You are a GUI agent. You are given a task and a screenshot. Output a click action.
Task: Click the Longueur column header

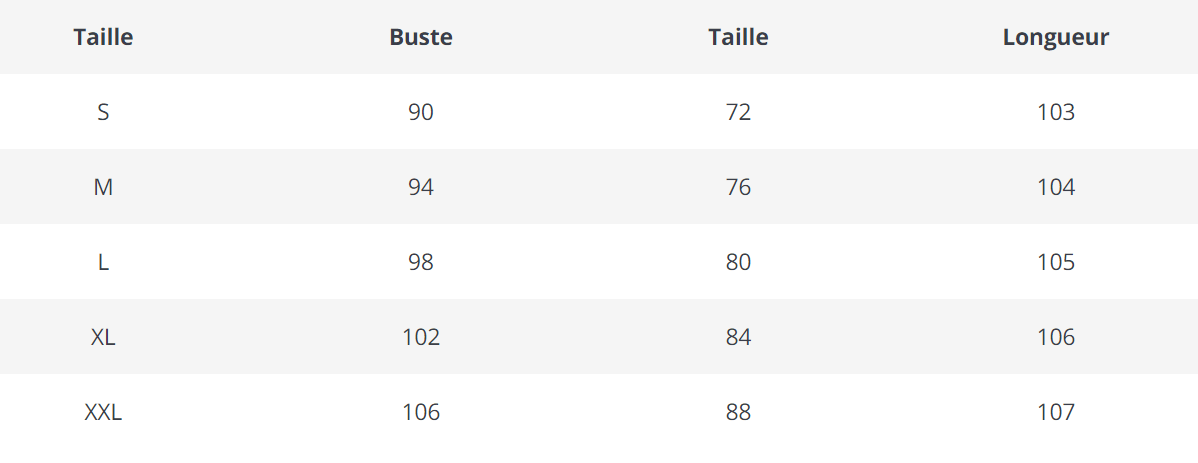click(x=1056, y=38)
